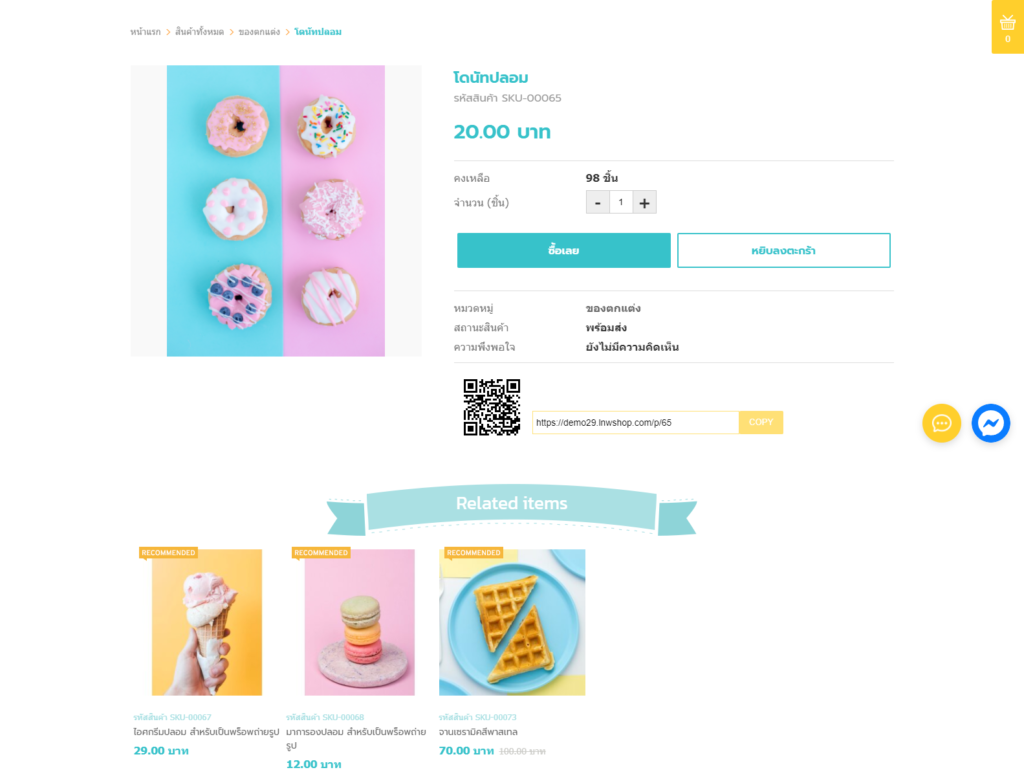Open the yellow chat bubble icon
Screen dimensions: 1024x781
pyautogui.click(x=941, y=423)
